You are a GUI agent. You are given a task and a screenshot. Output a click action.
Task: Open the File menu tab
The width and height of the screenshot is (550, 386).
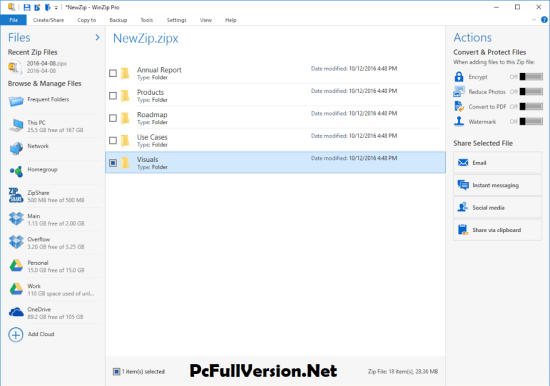coord(13,20)
